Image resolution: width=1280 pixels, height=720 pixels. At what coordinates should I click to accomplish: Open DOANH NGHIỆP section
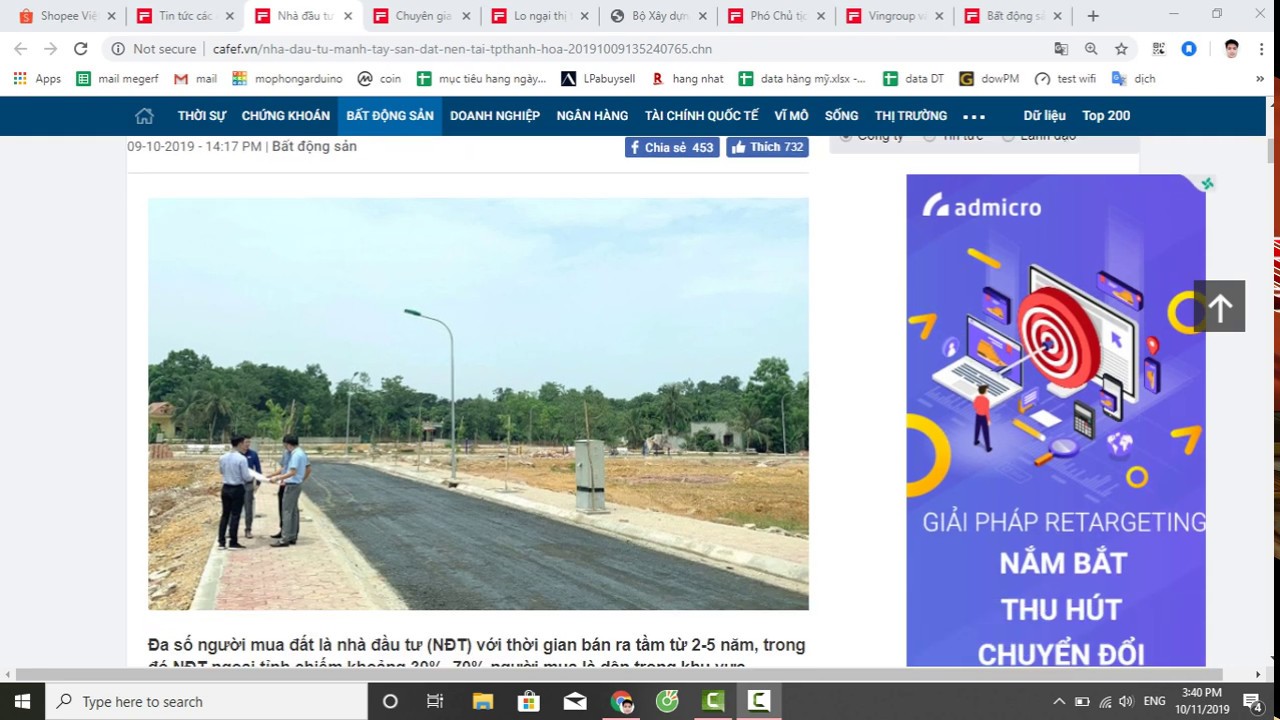click(495, 116)
